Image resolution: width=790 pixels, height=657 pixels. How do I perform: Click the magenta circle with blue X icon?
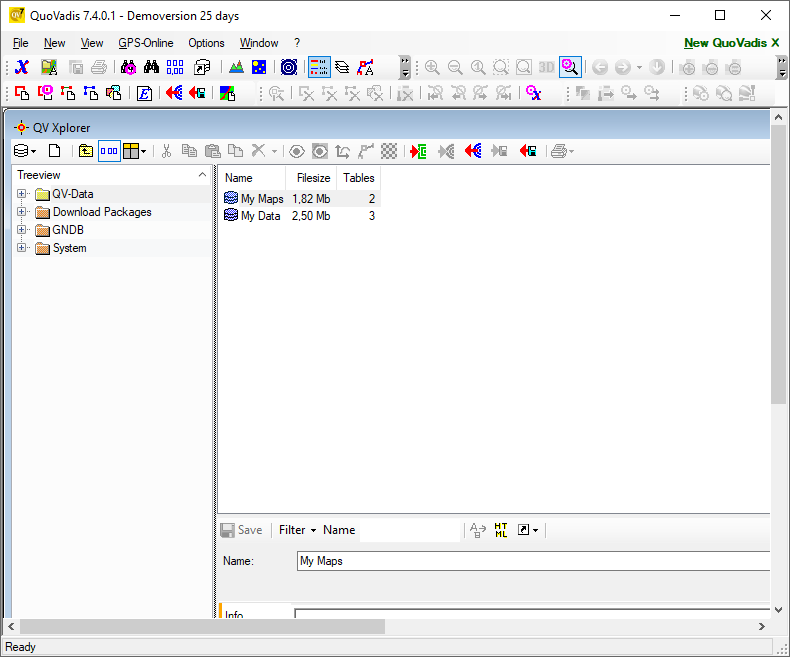coord(533,93)
